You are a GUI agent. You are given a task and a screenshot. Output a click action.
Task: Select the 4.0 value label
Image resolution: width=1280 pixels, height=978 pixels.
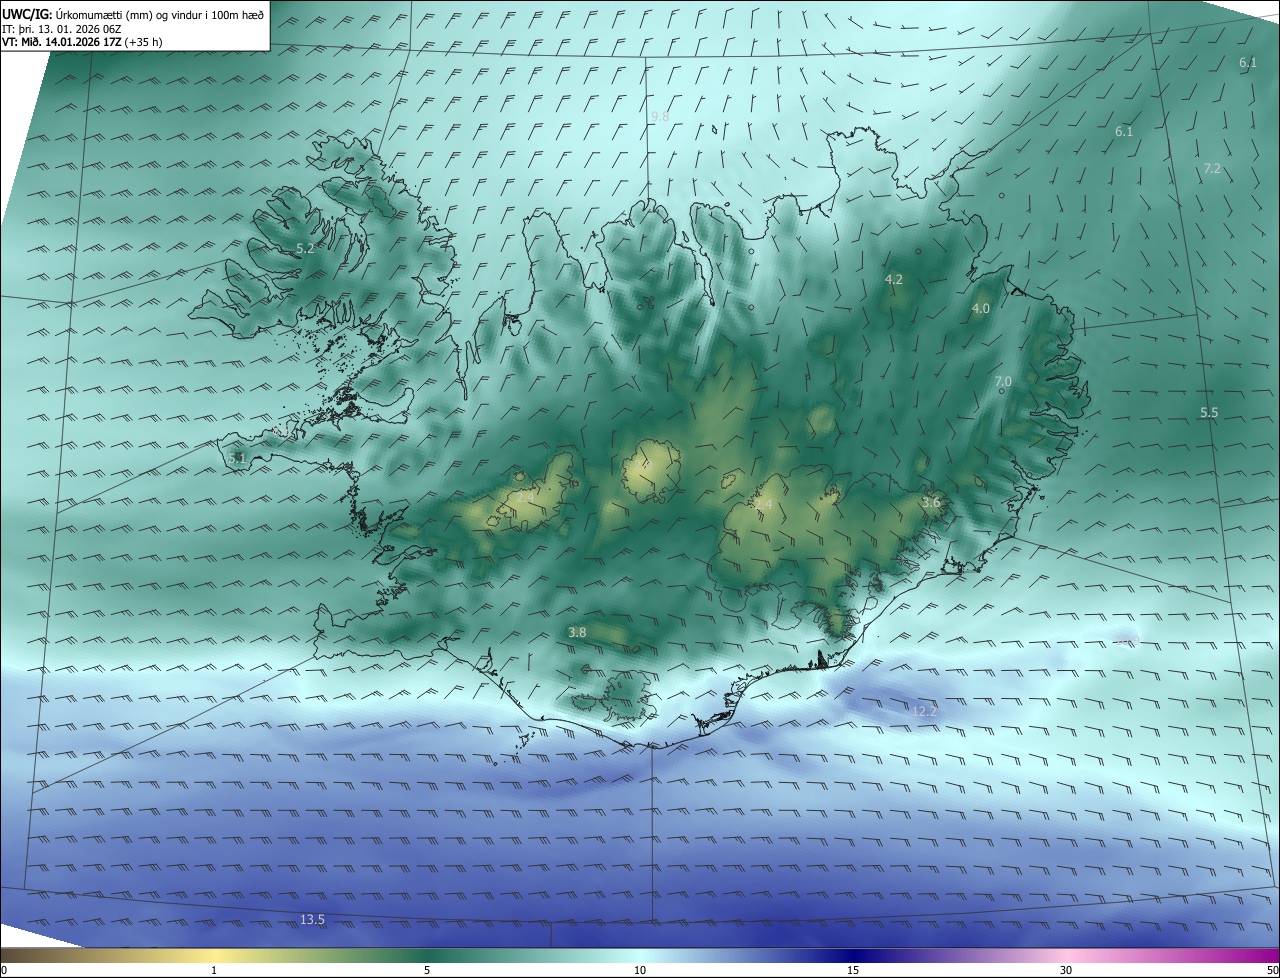[981, 309]
